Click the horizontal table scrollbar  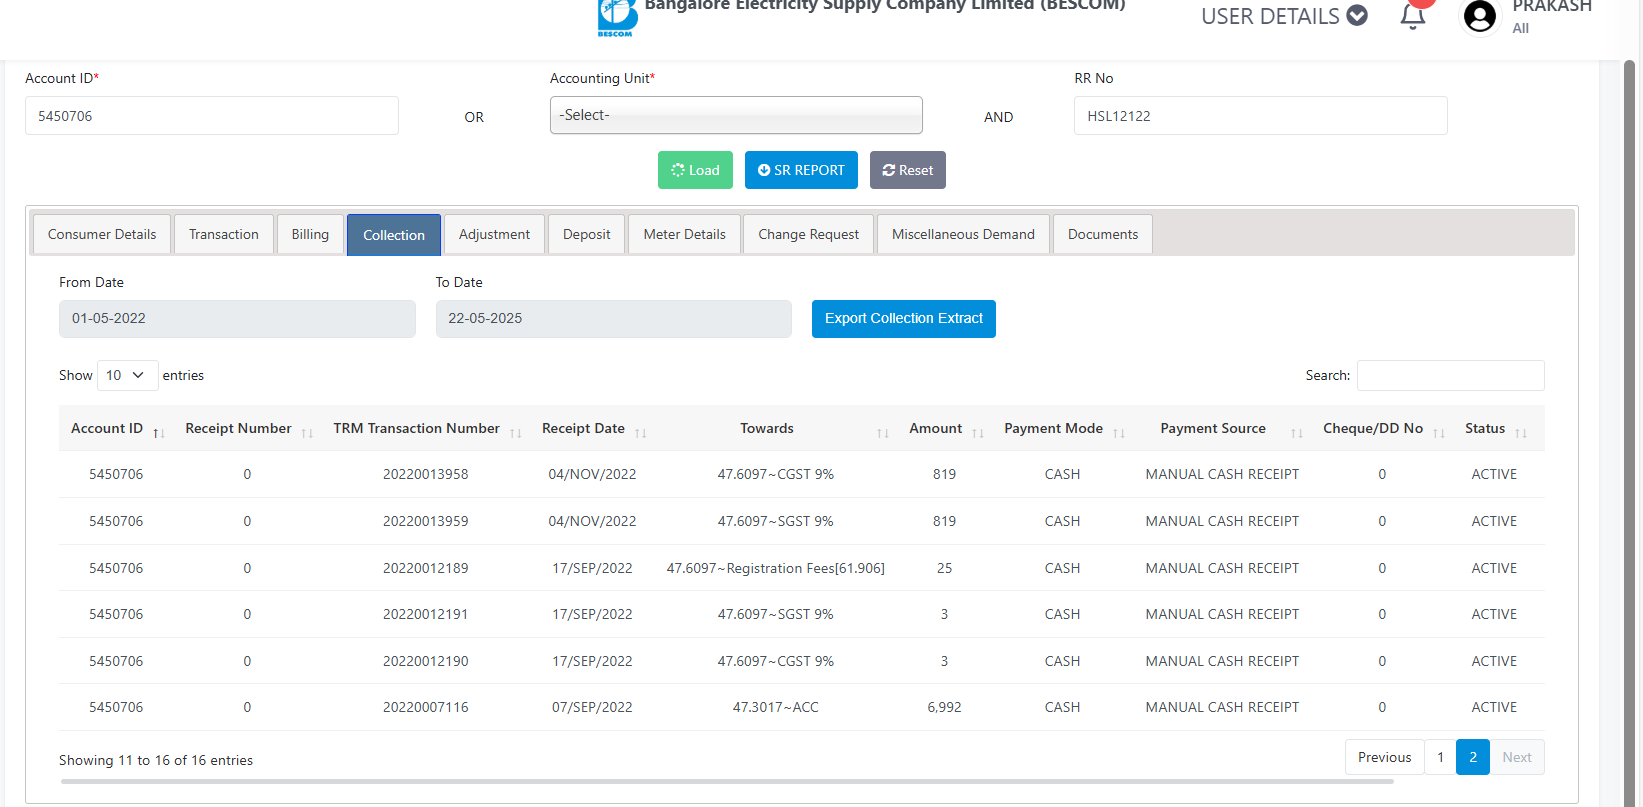point(727,781)
